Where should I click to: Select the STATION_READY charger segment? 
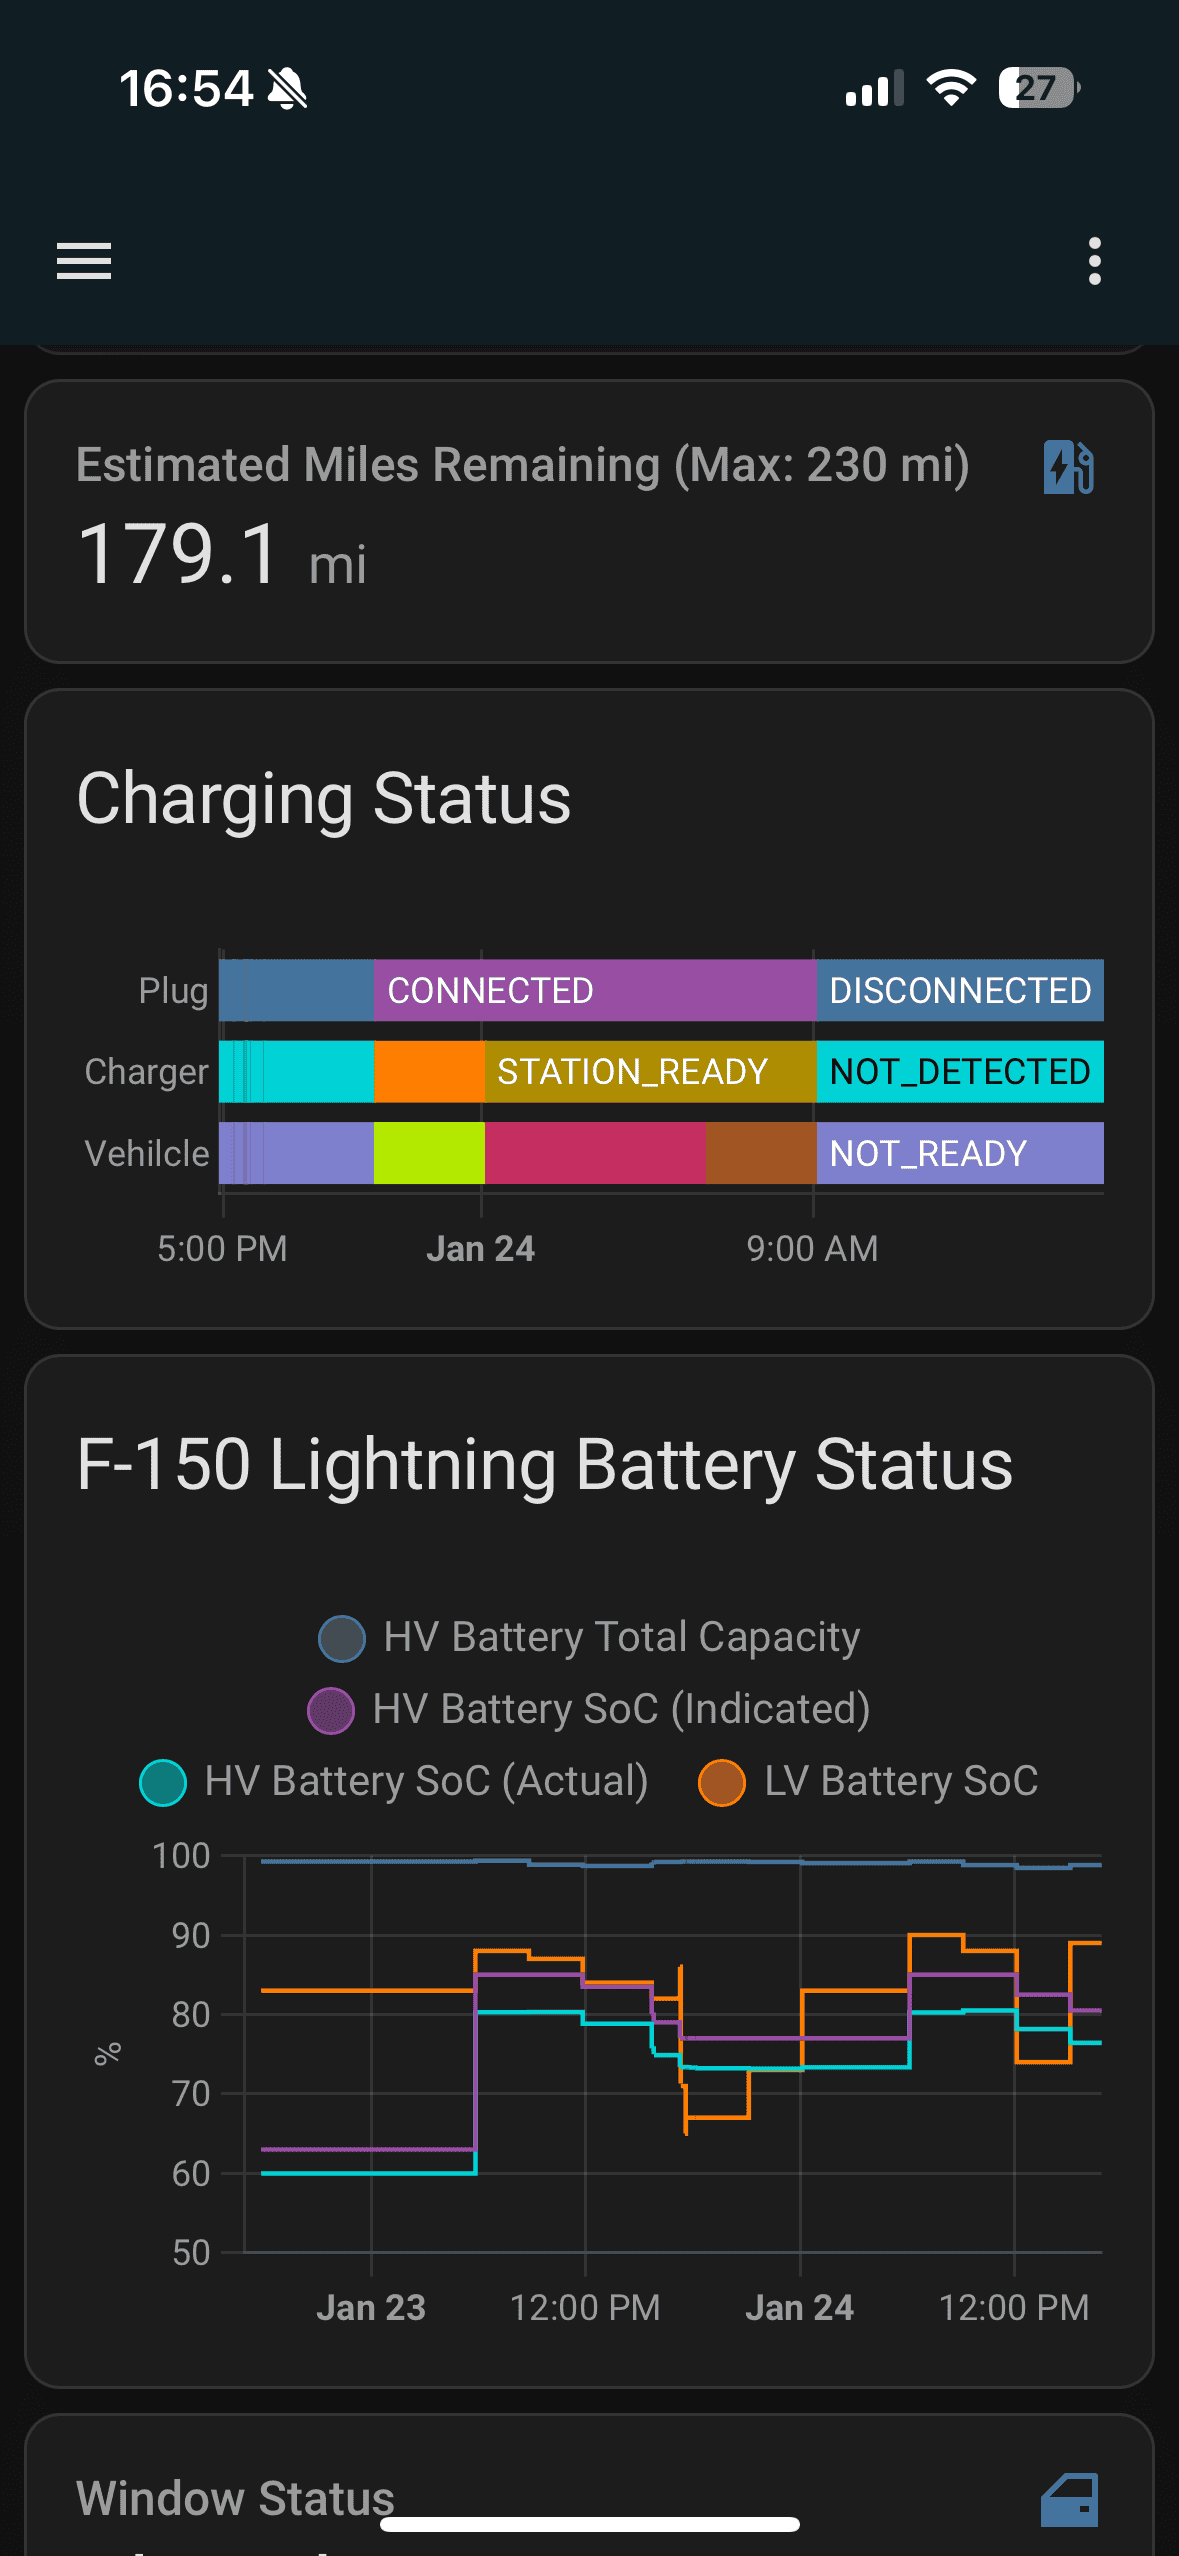click(x=650, y=1071)
